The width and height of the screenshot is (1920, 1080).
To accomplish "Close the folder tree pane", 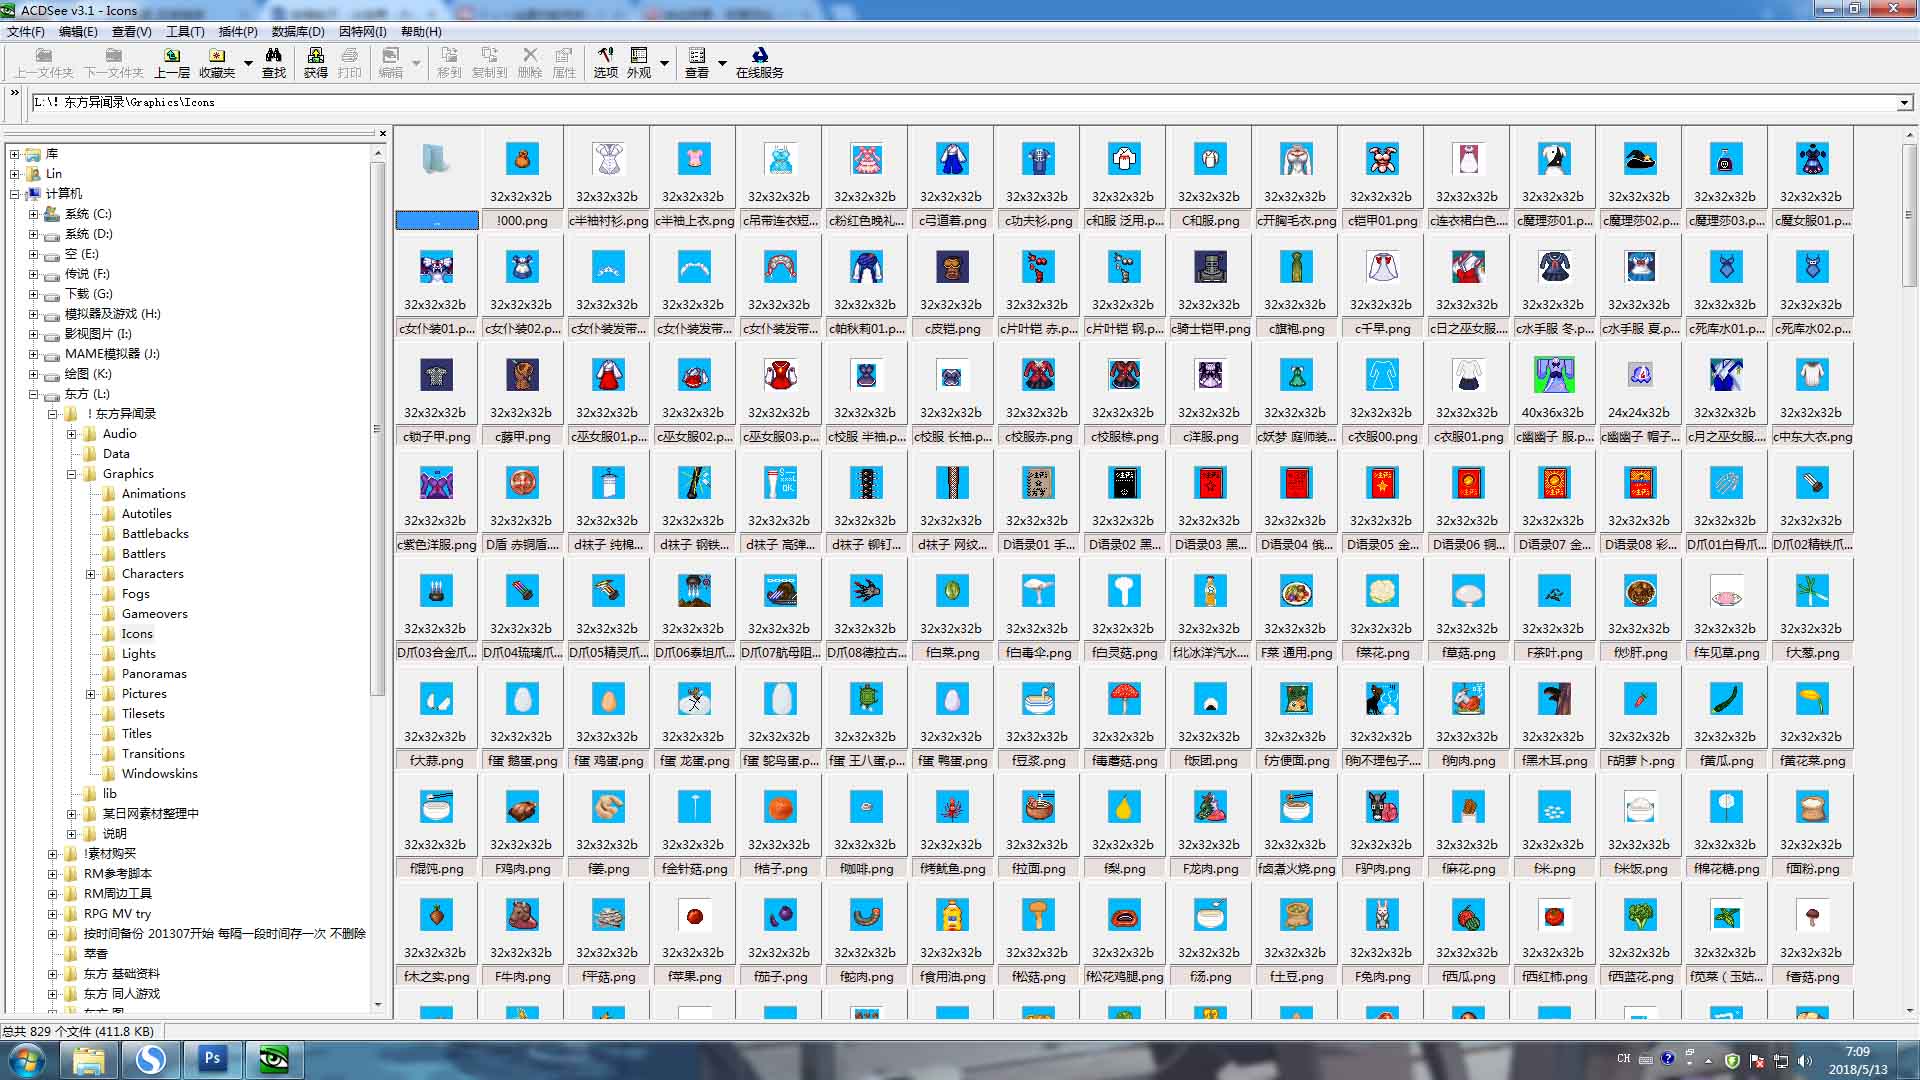I will [x=382, y=133].
